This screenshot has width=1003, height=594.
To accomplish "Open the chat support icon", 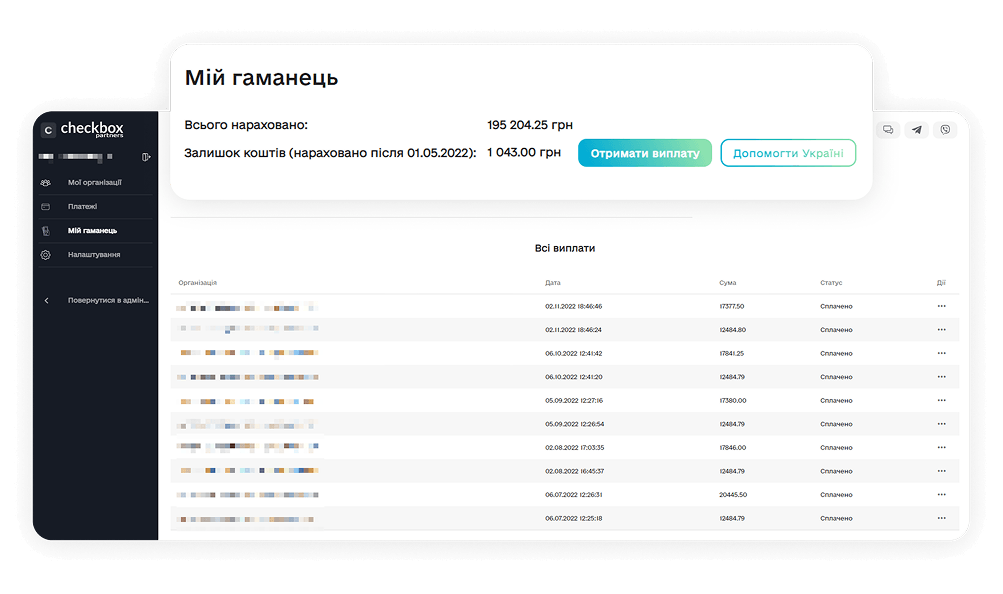I will [x=887, y=130].
